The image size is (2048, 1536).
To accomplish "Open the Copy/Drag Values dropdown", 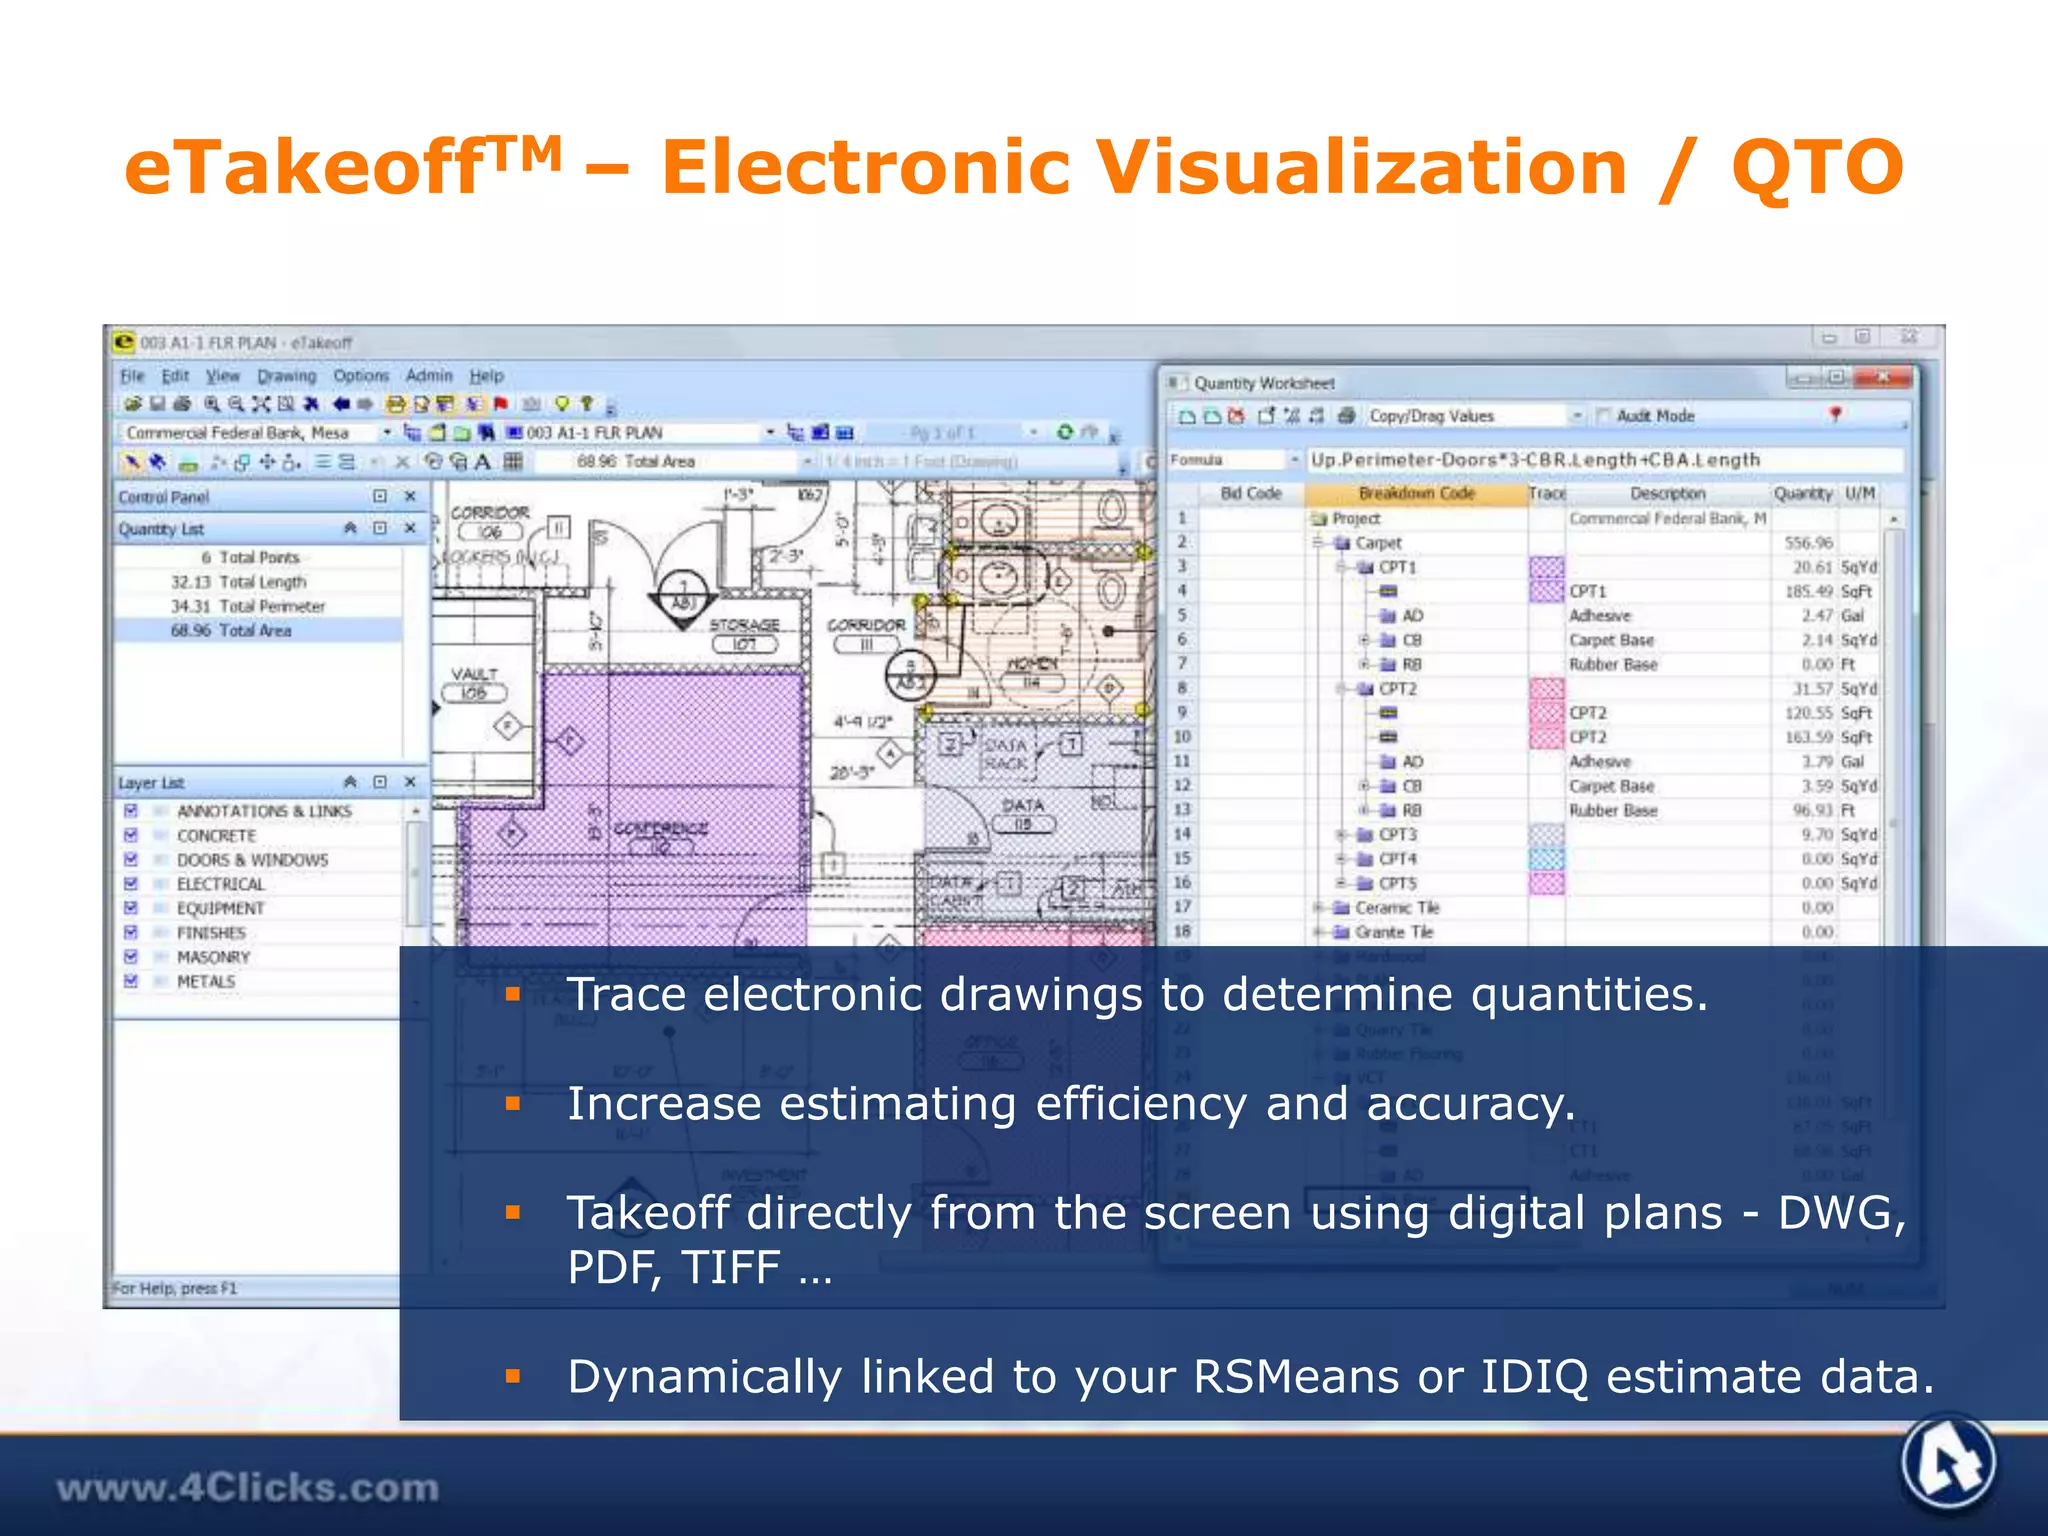I will [x=1577, y=416].
